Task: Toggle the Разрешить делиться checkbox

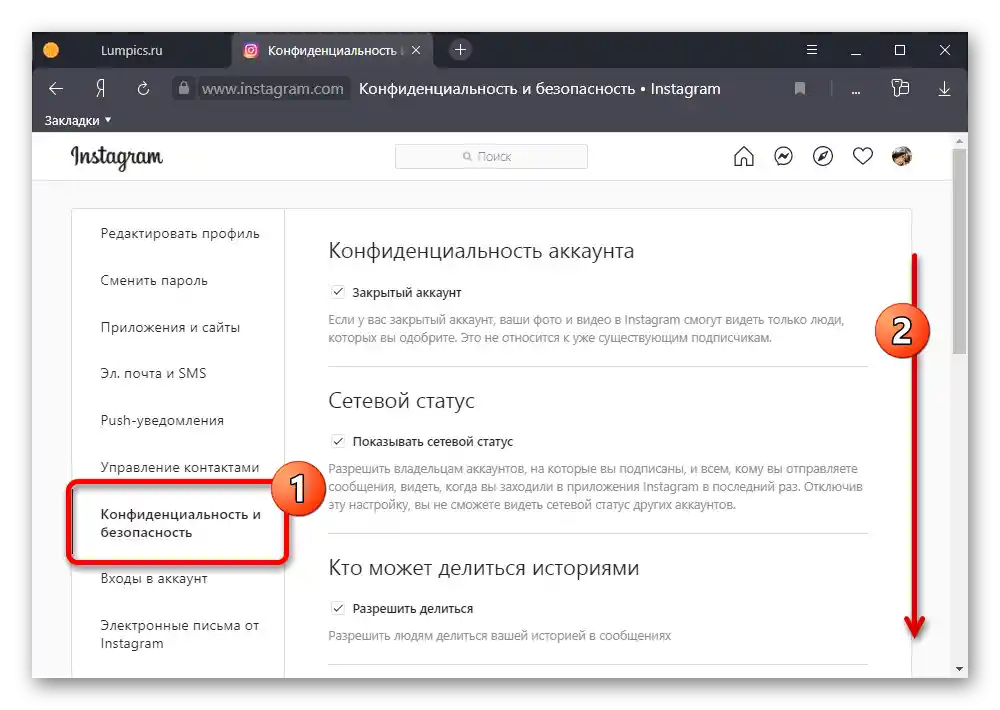Action: (337, 609)
